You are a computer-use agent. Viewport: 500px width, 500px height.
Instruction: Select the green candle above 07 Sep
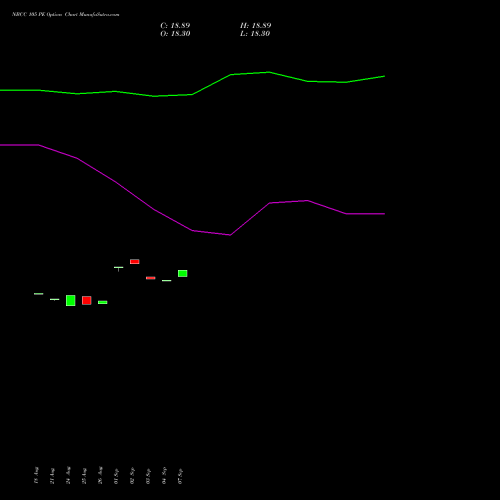183,273
